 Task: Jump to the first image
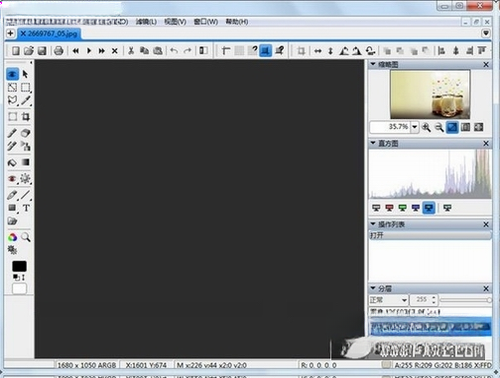click(x=76, y=51)
